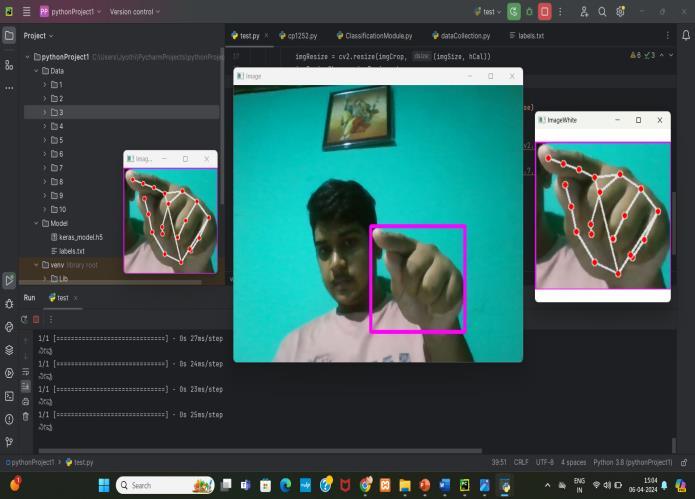Viewport: 695px width, 499px height.
Task: Open the test run configuration dropdown
Action: (x=488, y=12)
